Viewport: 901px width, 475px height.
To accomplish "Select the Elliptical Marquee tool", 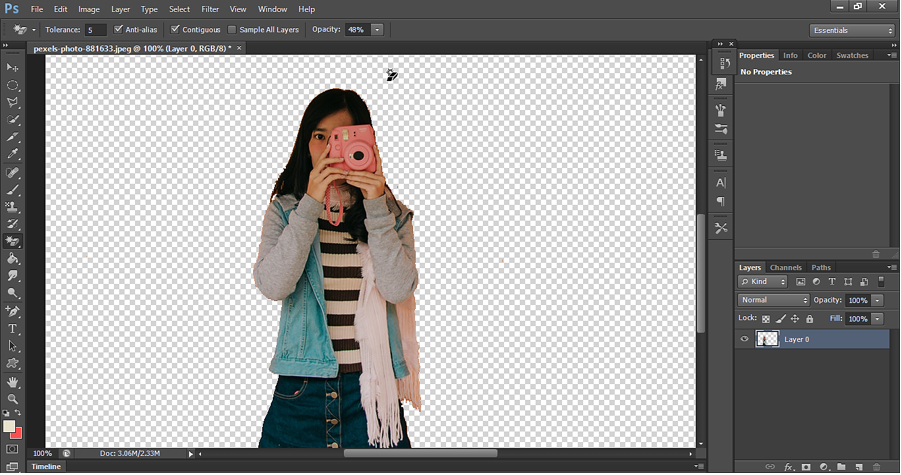I will click(12, 85).
